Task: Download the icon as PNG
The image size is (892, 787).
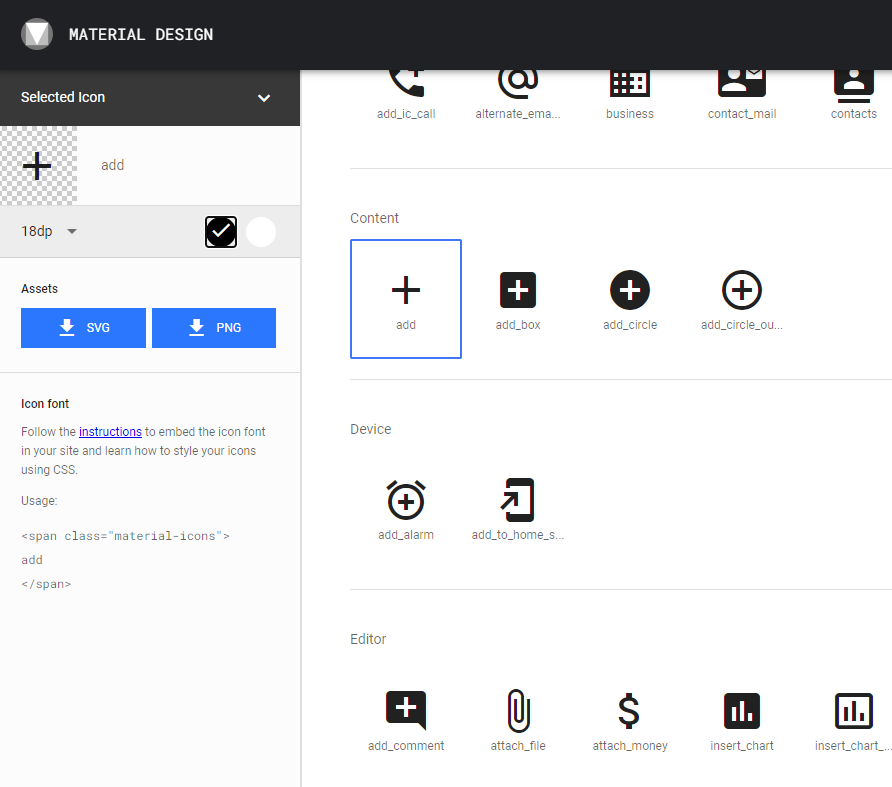Action: (214, 328)
